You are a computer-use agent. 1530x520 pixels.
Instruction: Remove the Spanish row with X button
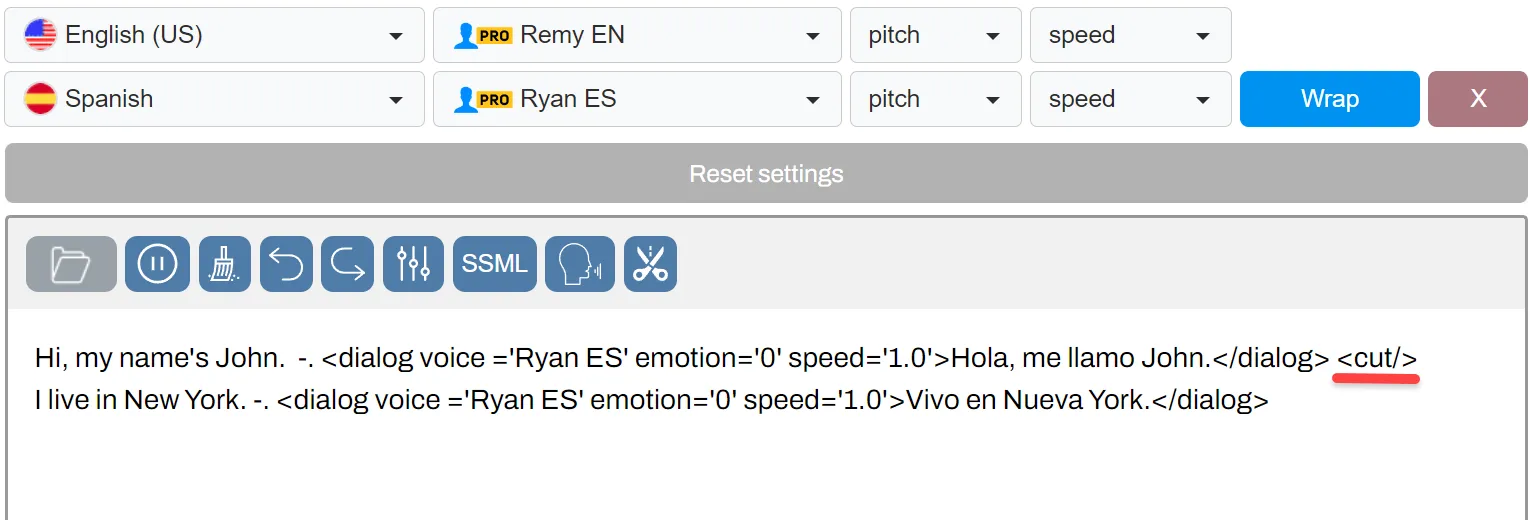1478,99
